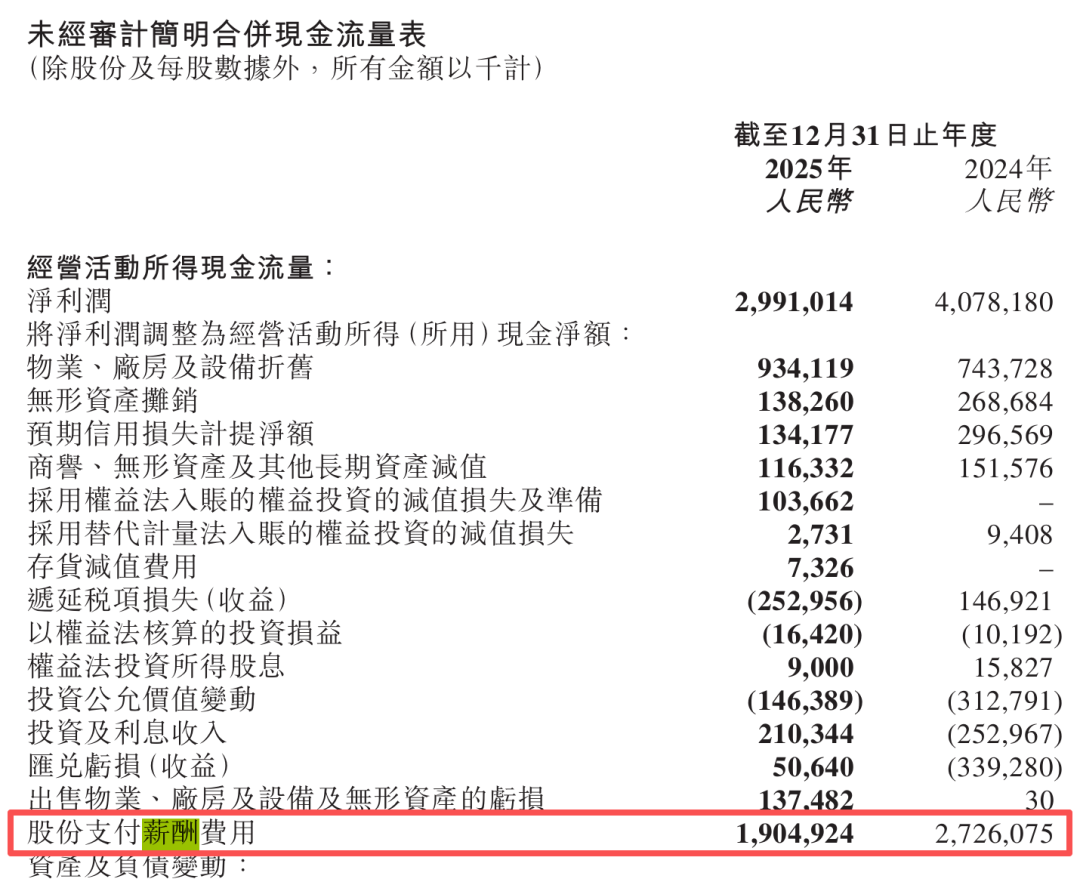
Task: Select the value 7,326
Action: click(x=821, y=568)
